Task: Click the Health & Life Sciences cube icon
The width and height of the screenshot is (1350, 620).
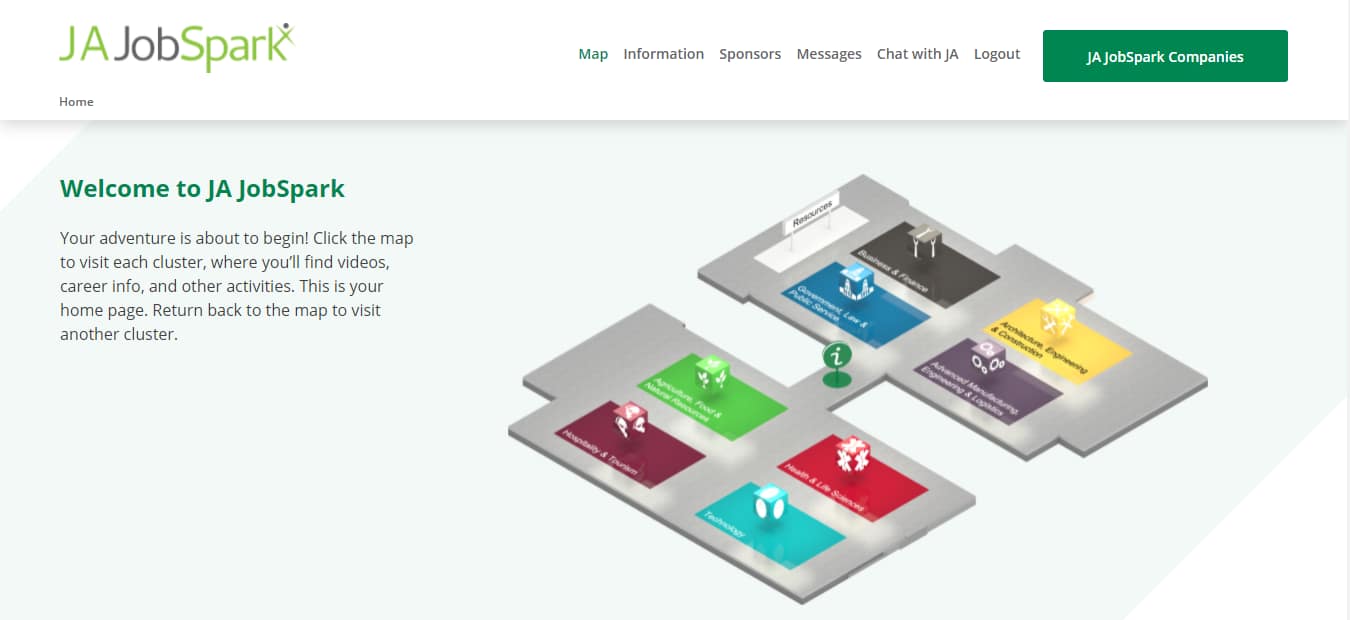Action: tap(852, 455)
